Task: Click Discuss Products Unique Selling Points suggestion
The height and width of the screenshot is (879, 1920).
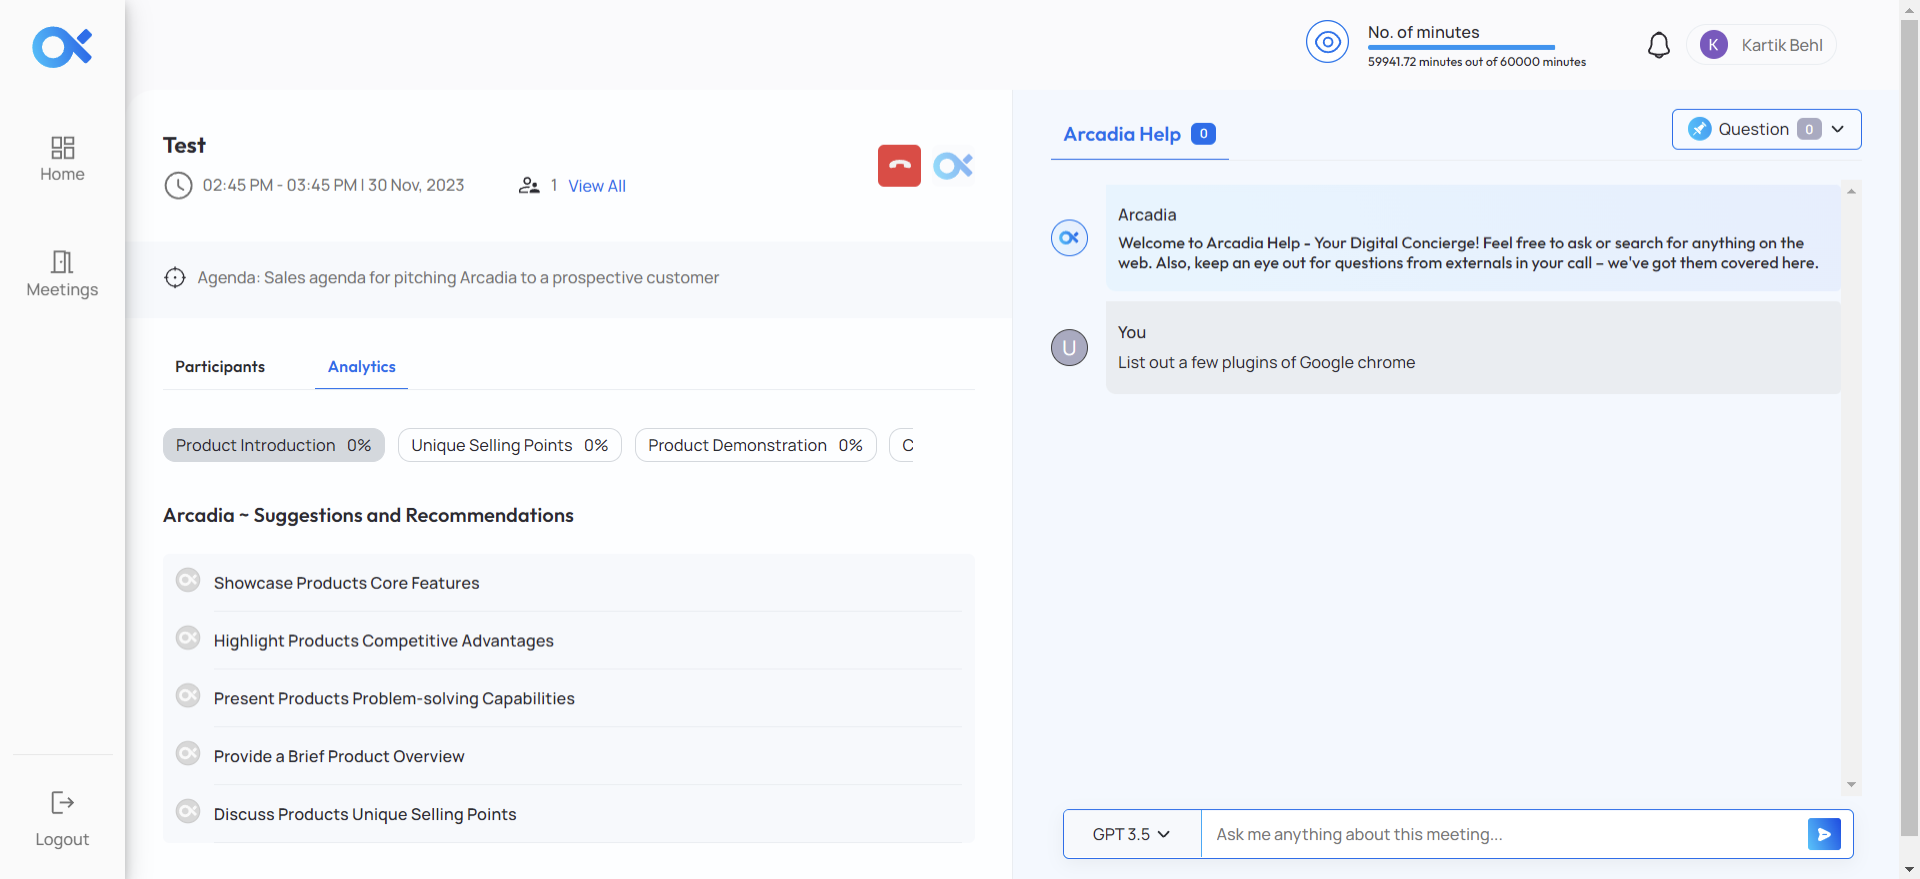Action: [x=365, y=815]
